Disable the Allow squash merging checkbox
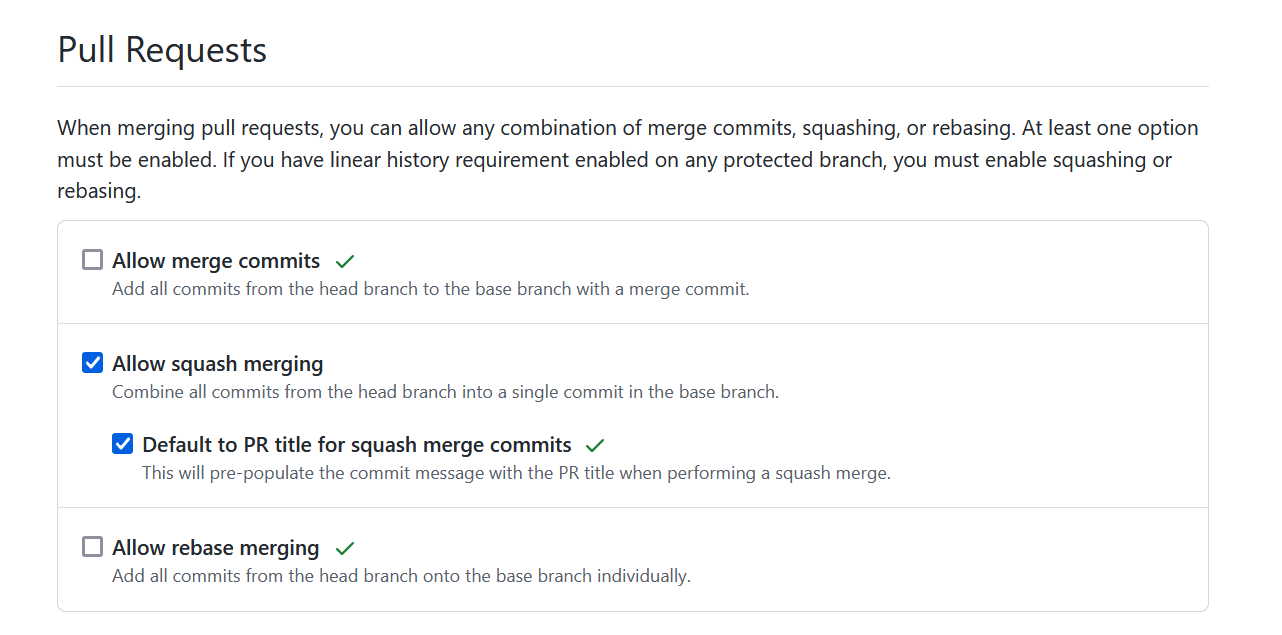 coord(92,362)
